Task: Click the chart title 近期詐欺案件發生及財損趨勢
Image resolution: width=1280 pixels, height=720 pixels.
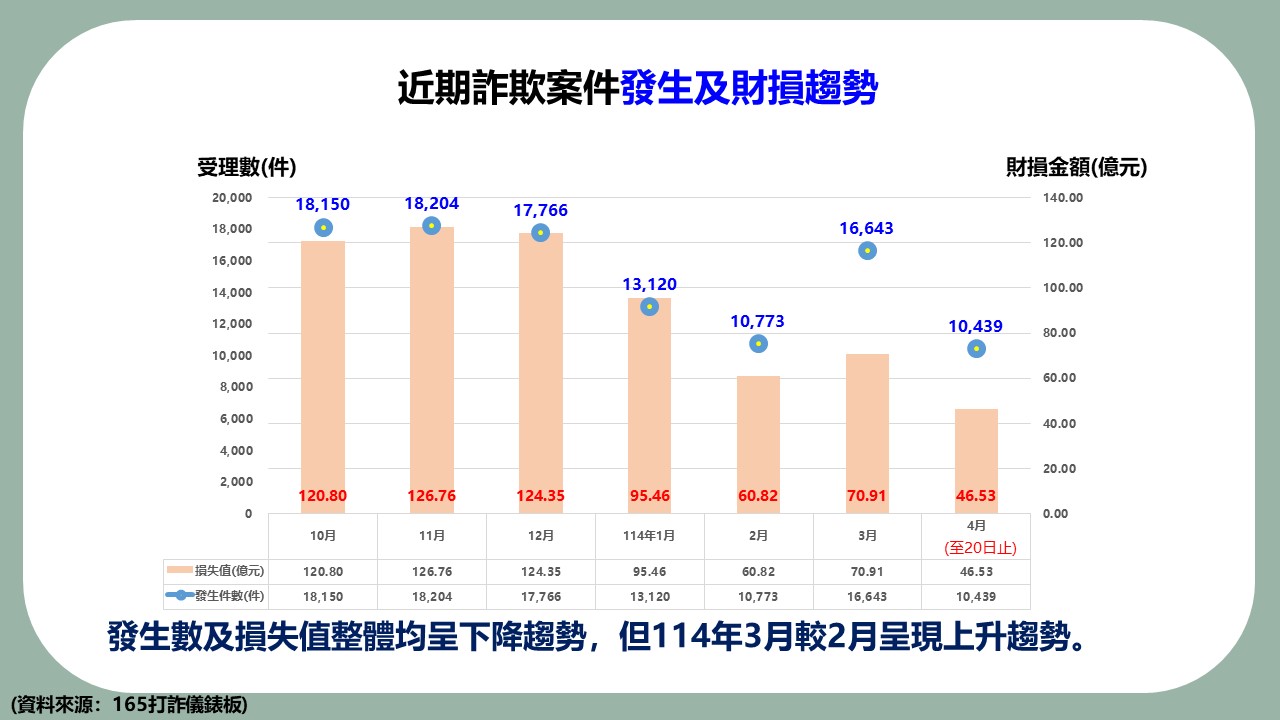Action: pos(638,89)
